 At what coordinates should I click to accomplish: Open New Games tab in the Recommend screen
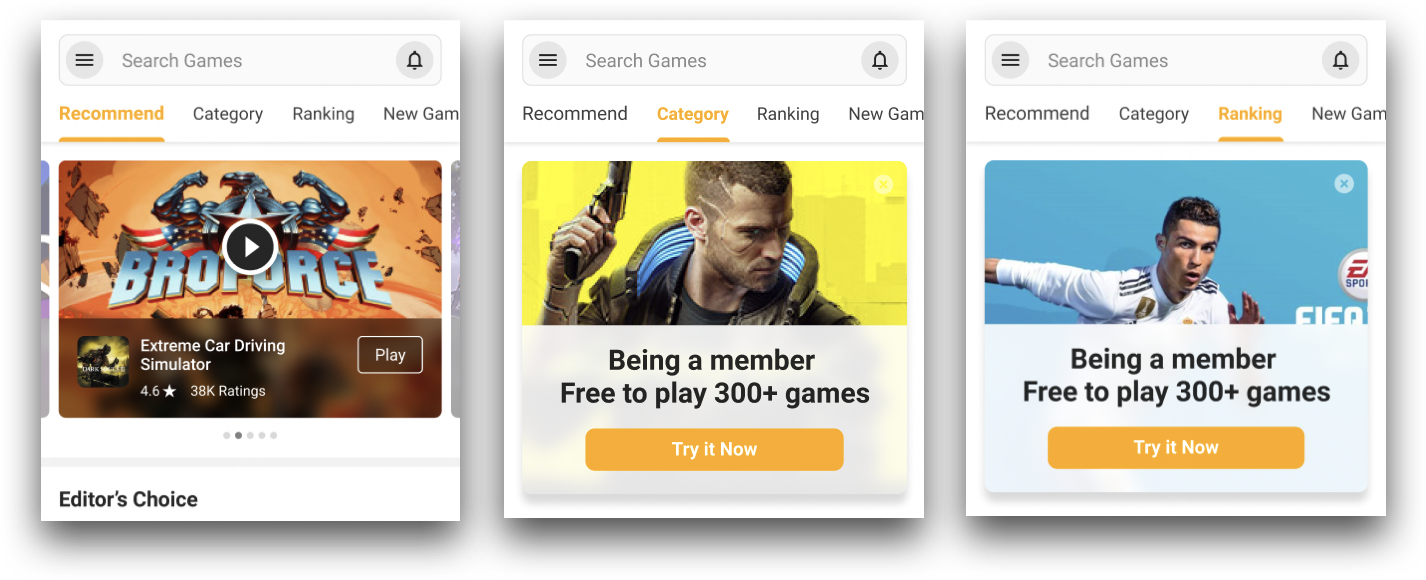[421, 114]
